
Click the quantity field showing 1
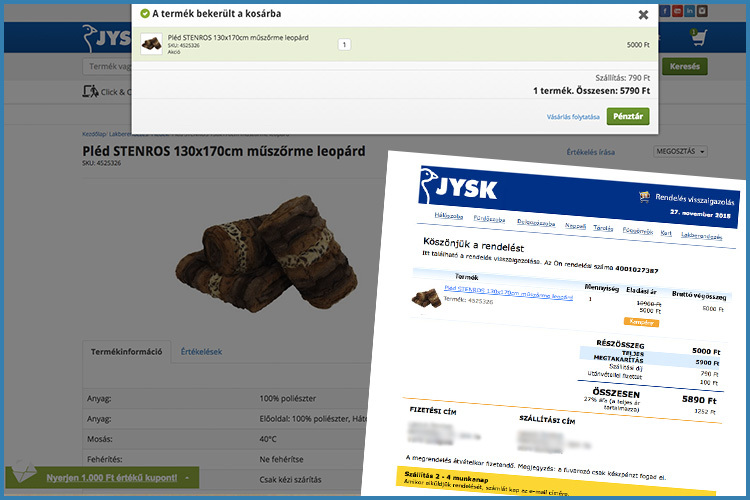click(x=344, y=44)
